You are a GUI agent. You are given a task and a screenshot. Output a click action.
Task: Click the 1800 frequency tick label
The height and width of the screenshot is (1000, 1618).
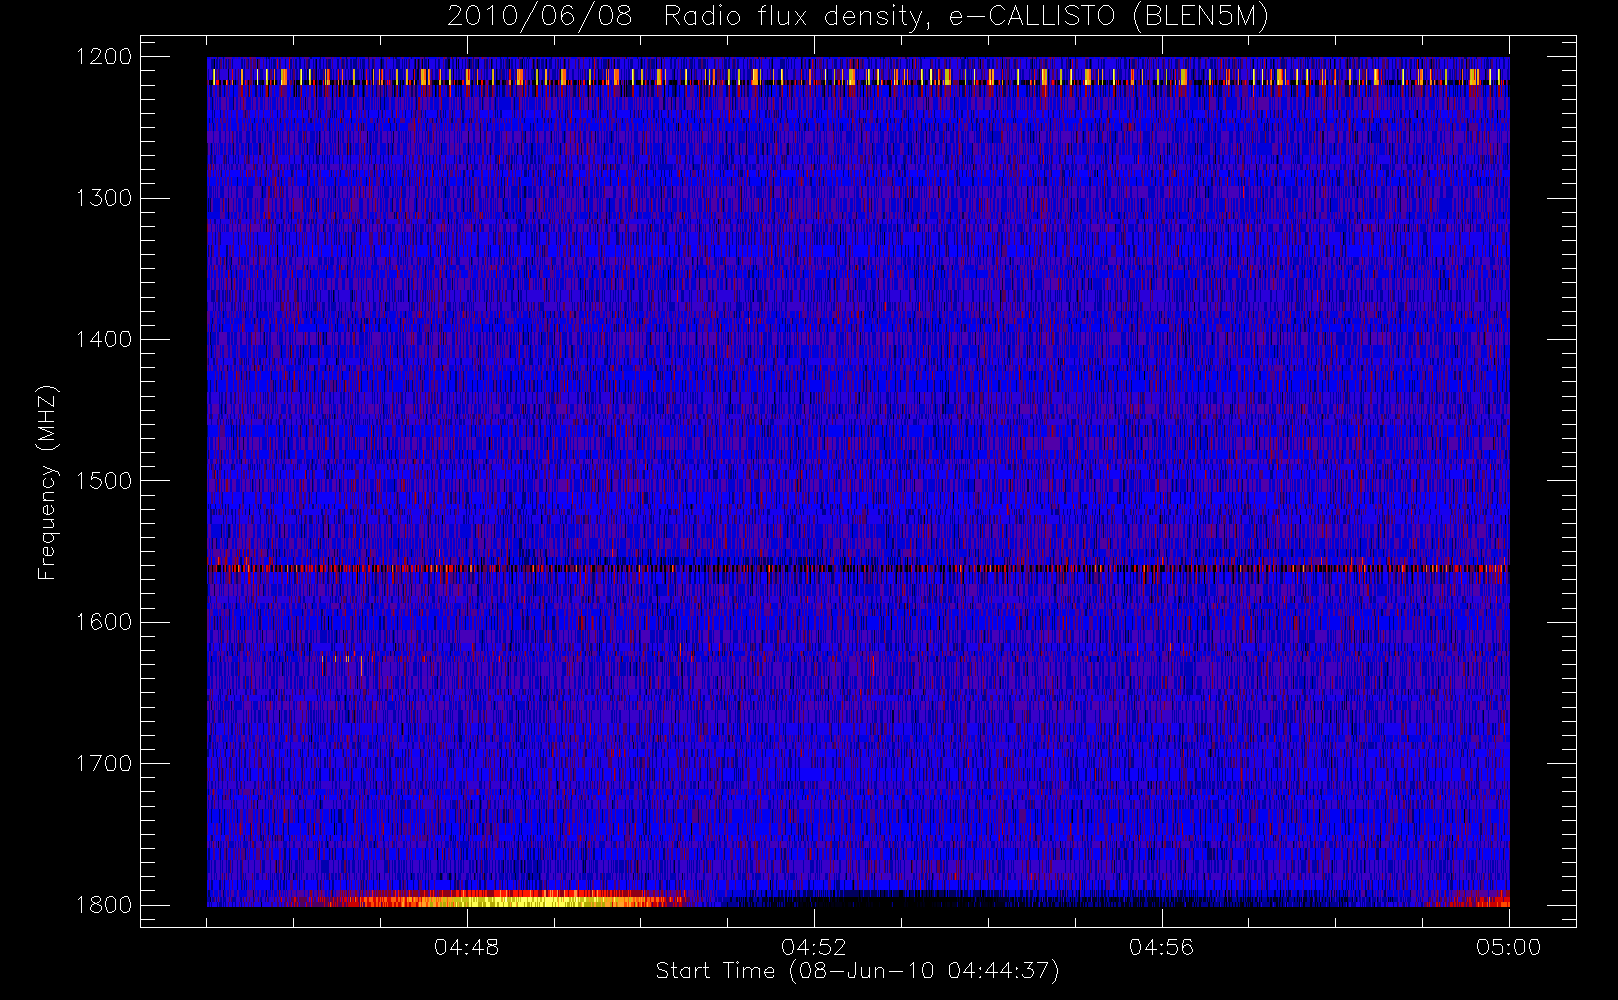point(104,905)
